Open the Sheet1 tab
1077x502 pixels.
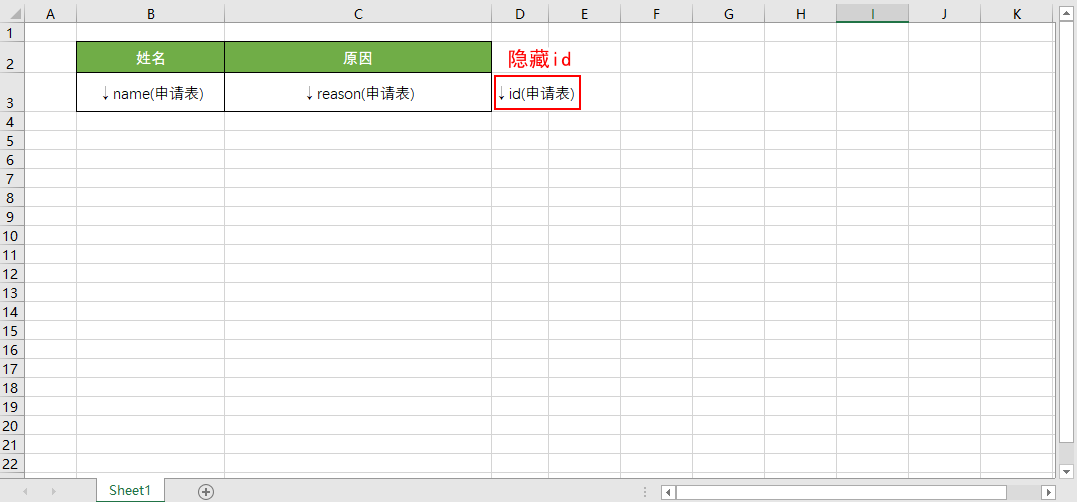tap(130, 490)
